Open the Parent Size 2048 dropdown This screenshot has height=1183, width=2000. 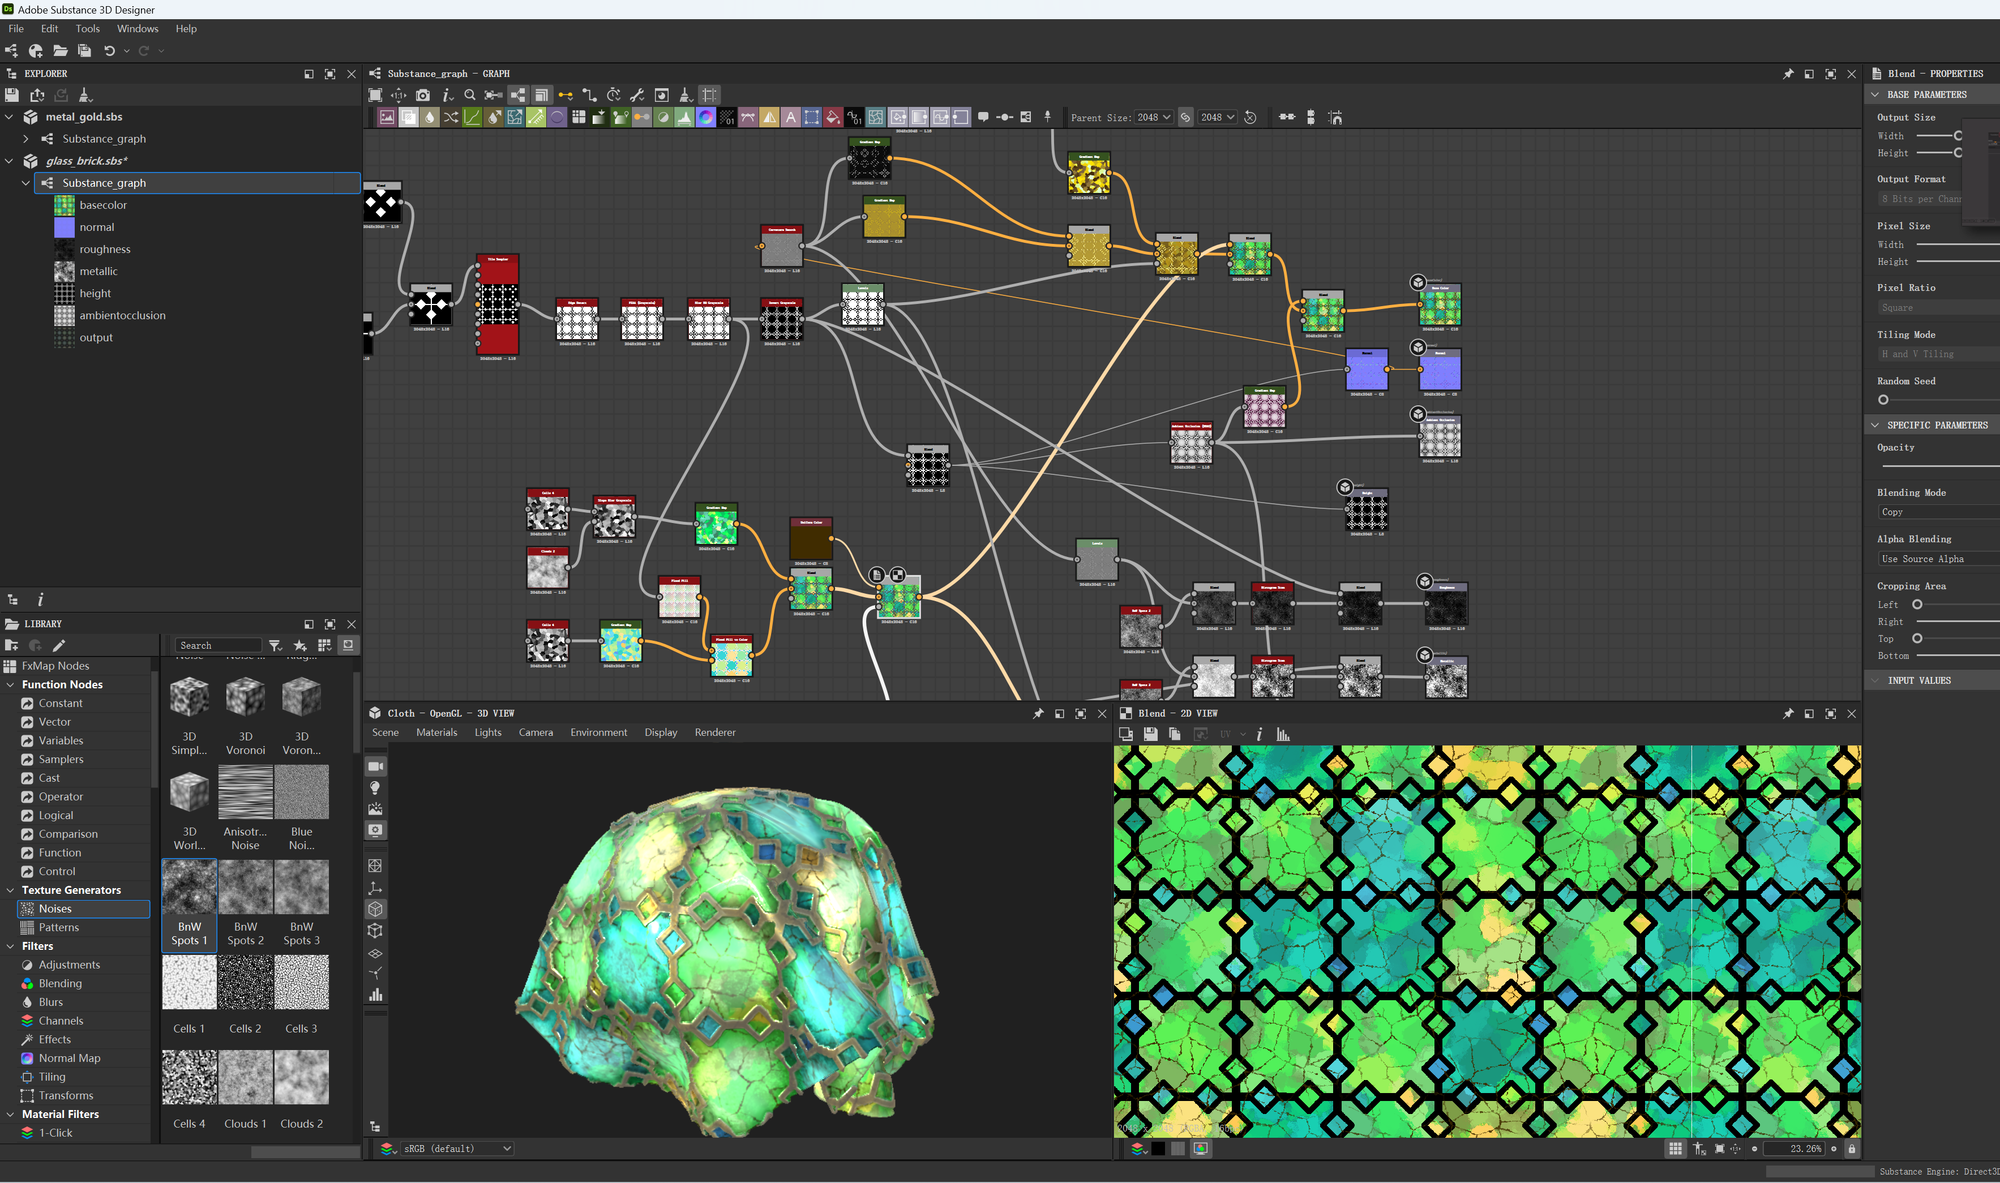[x=1152, y=117]
